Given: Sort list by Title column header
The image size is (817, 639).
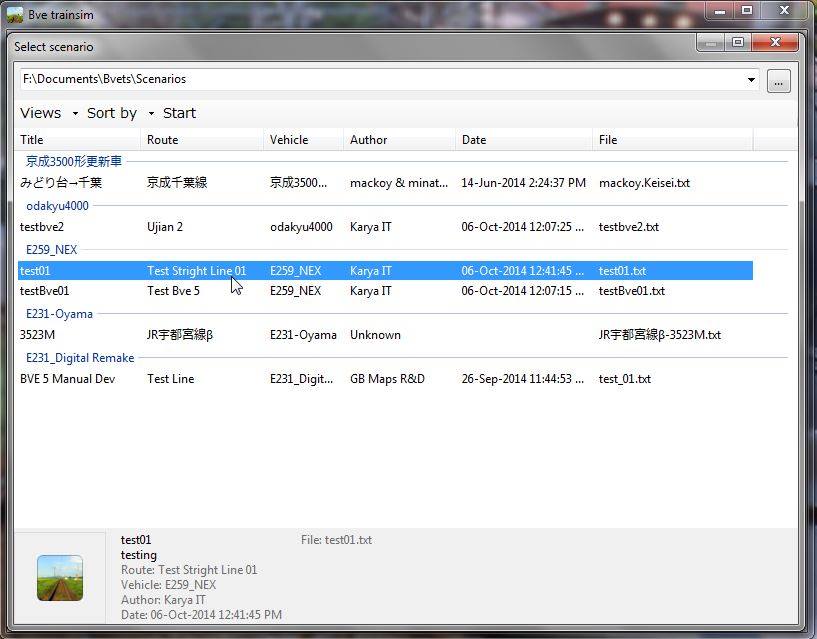Looking at the screenshot, I should pos(78,140).
